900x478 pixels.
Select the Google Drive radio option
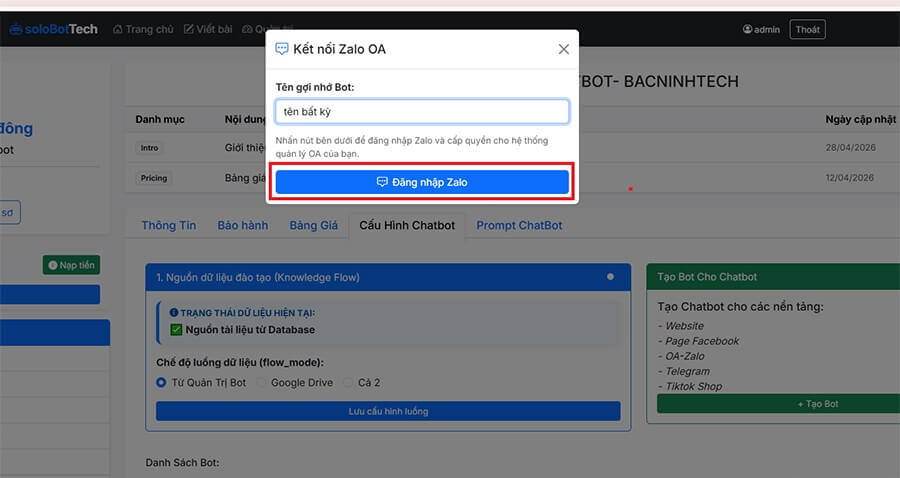click(261, 382)
